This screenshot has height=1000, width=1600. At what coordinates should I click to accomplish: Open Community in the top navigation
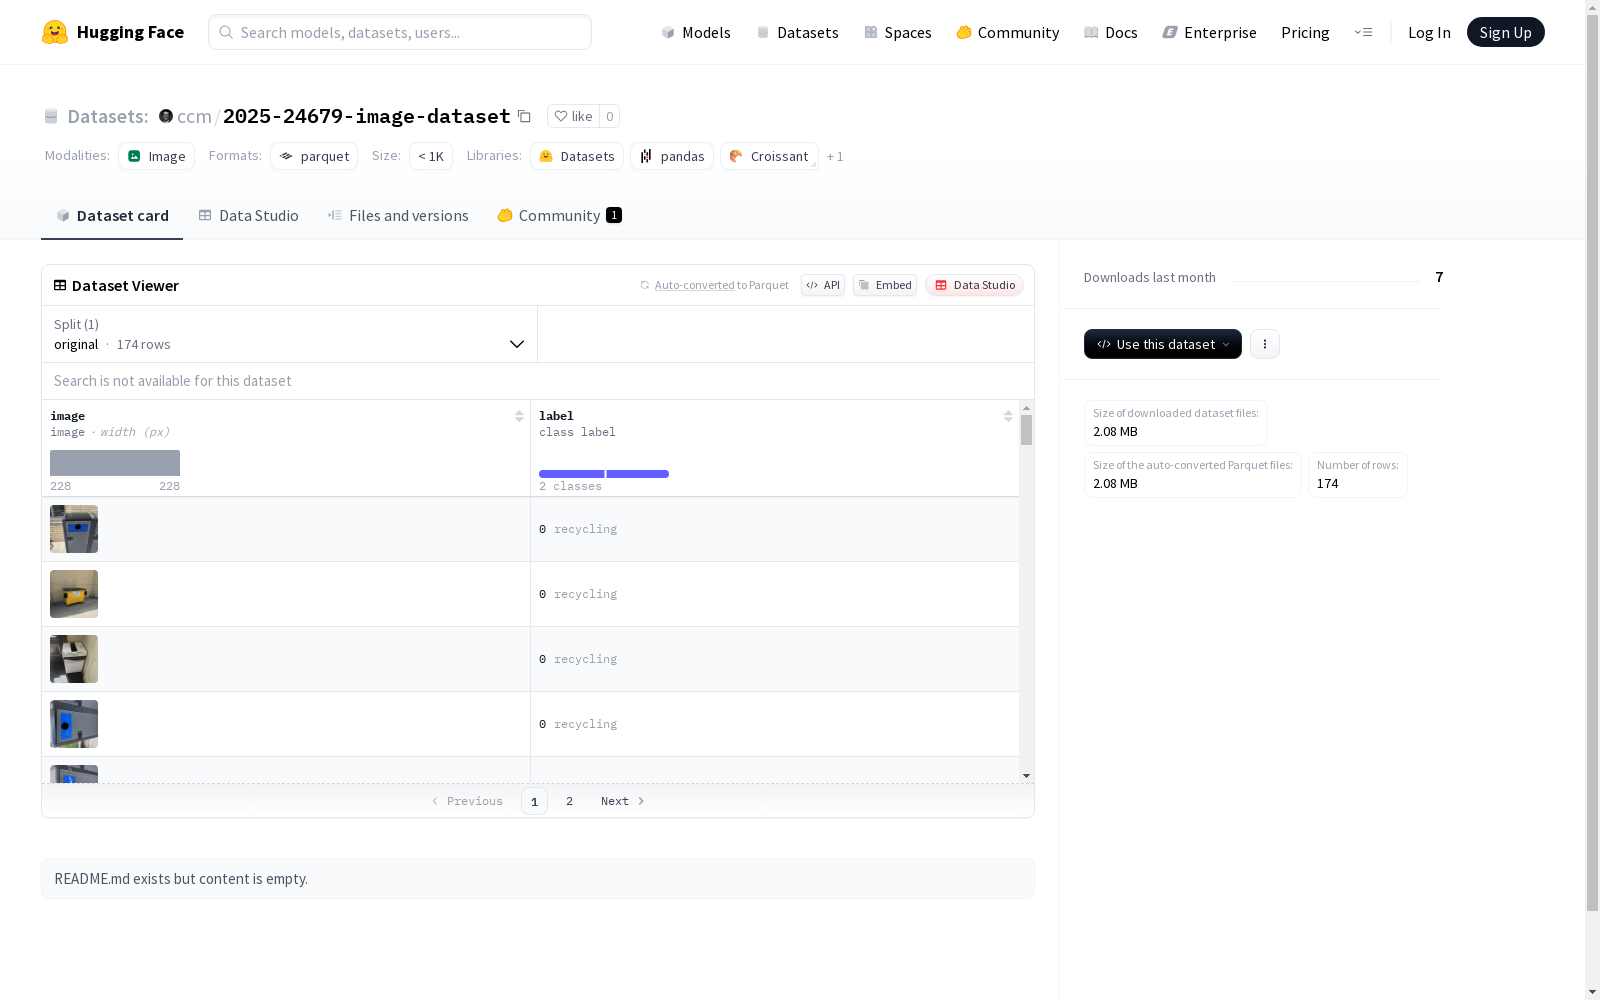point(1007,32)
